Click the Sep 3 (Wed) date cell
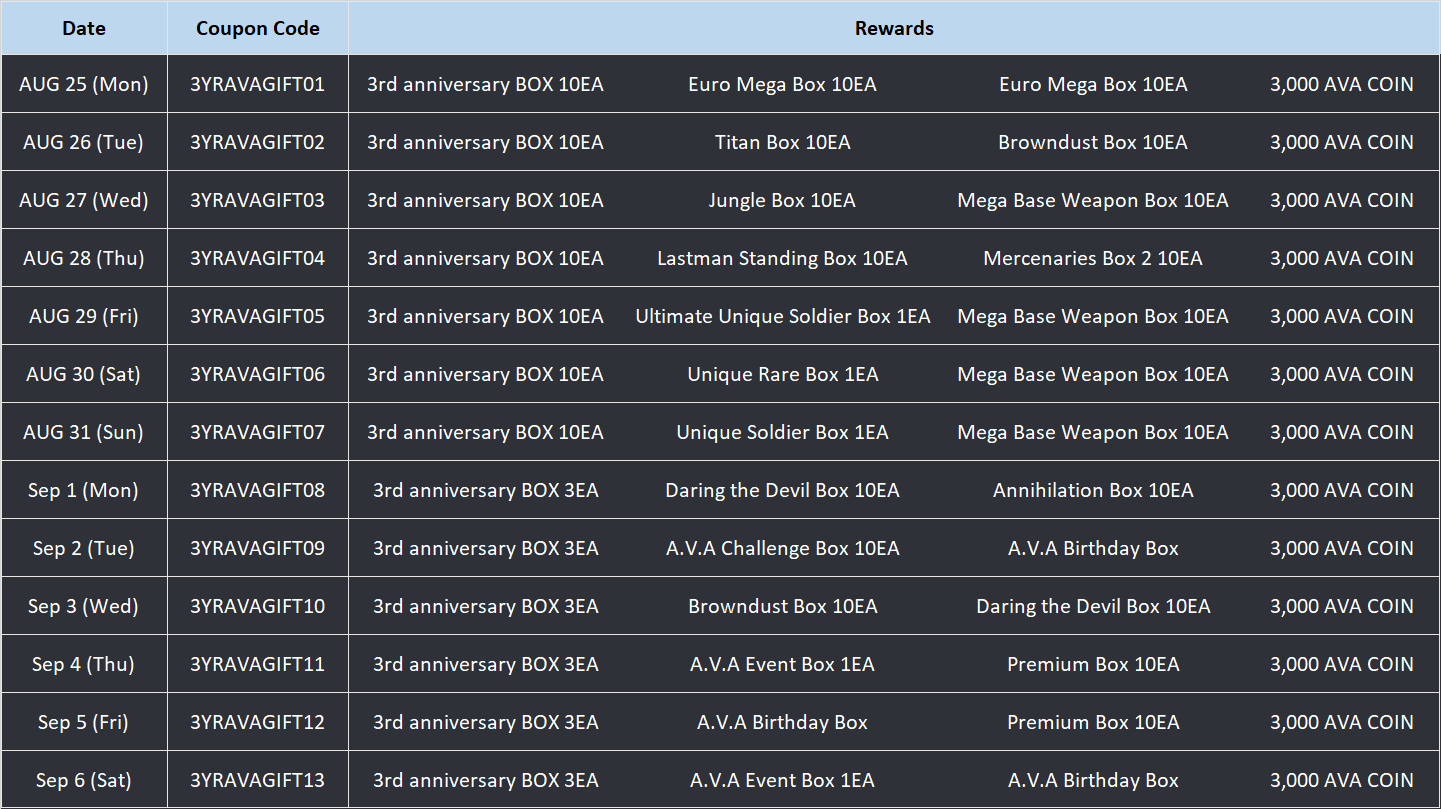This screenshot has height=809, width=1441. click(84, 606)
